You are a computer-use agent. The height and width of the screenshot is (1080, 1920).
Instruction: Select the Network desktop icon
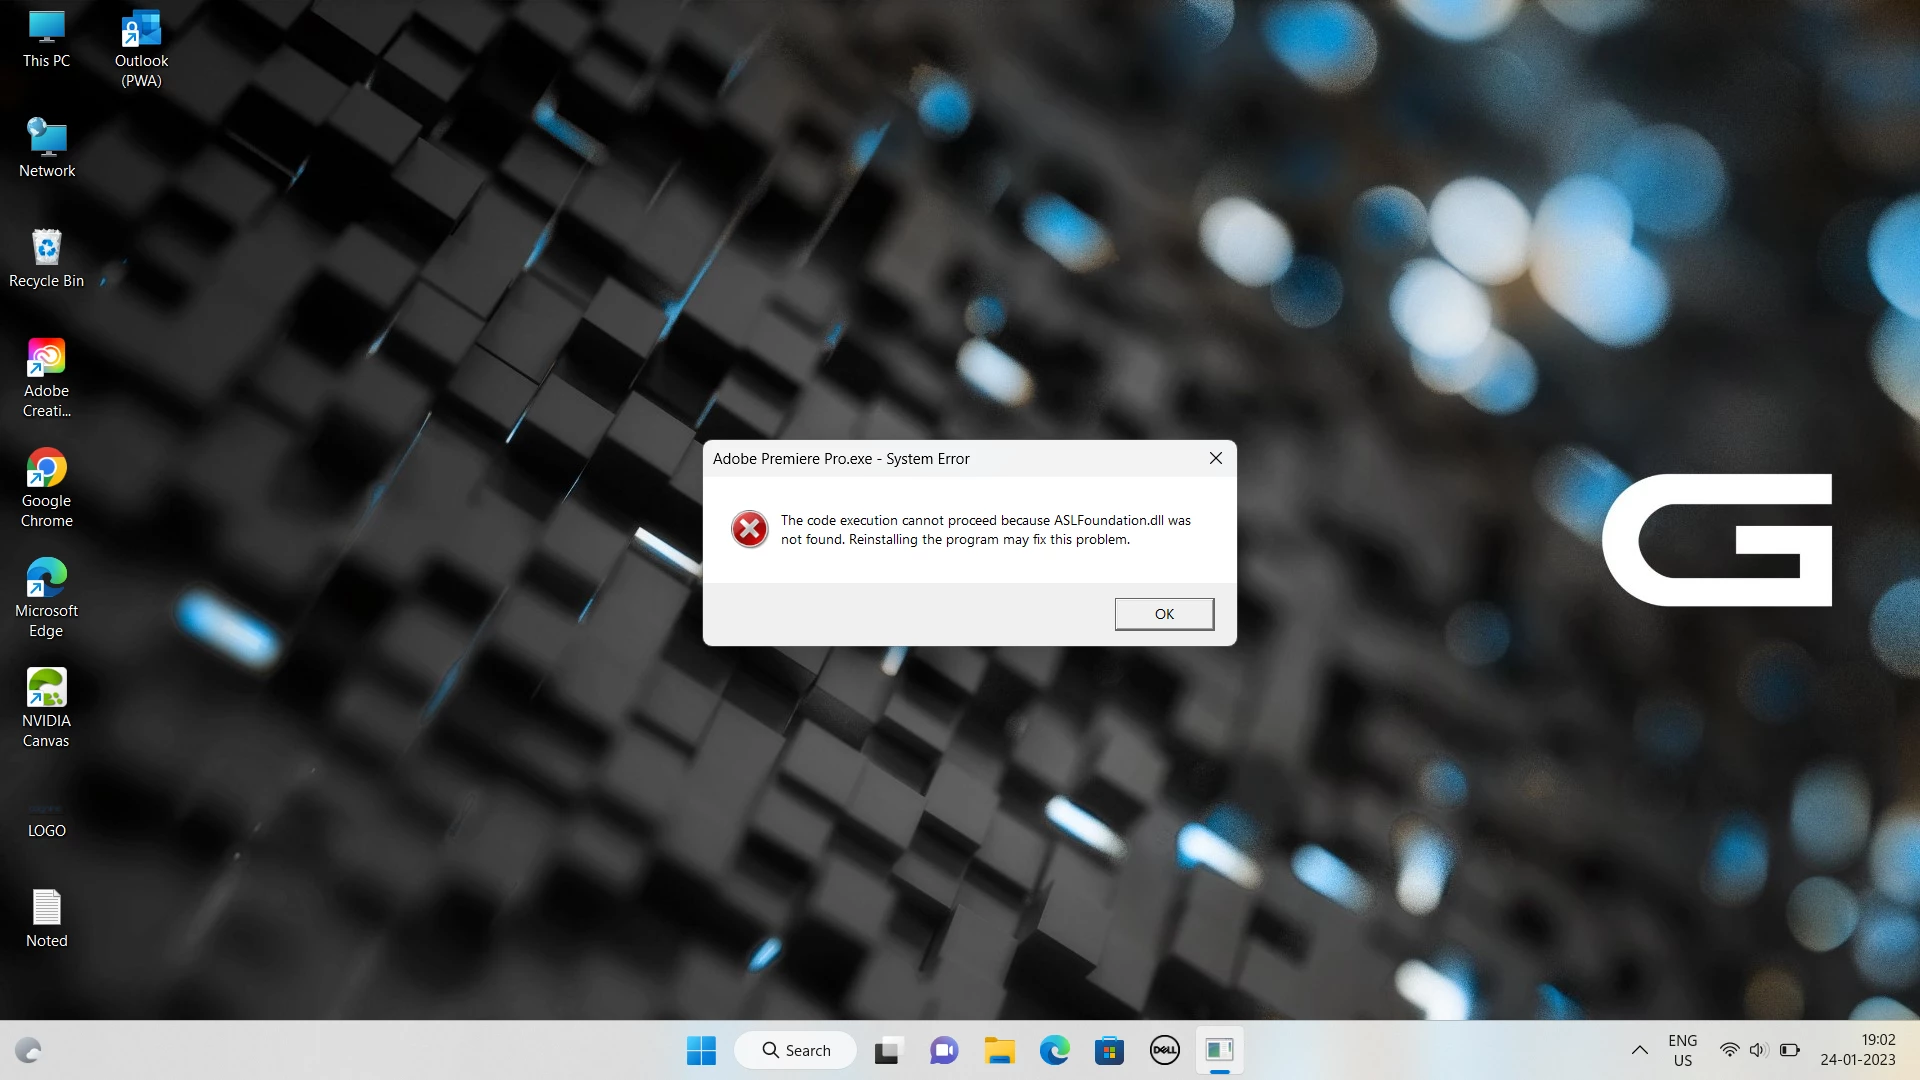(46, 138)
